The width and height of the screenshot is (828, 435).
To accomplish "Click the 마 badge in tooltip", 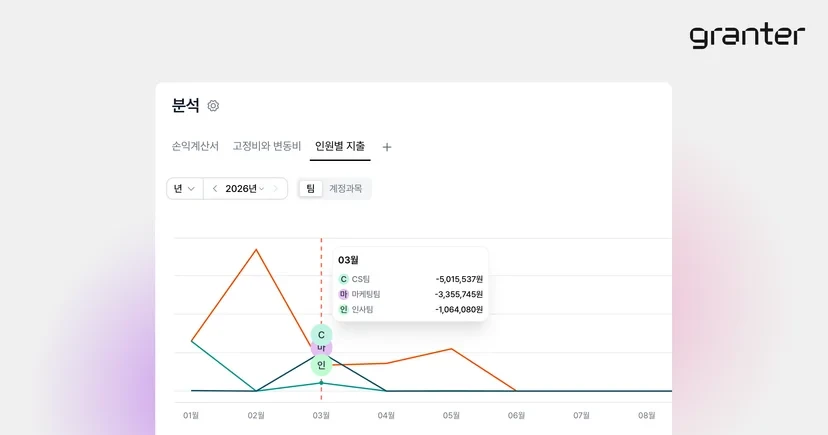I will pyautogui.click(x=343, y=294).
